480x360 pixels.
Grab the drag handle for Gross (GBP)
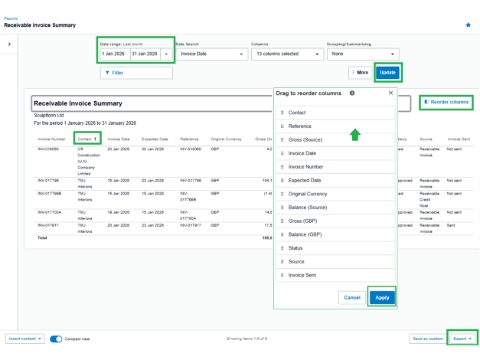point(282,221)
